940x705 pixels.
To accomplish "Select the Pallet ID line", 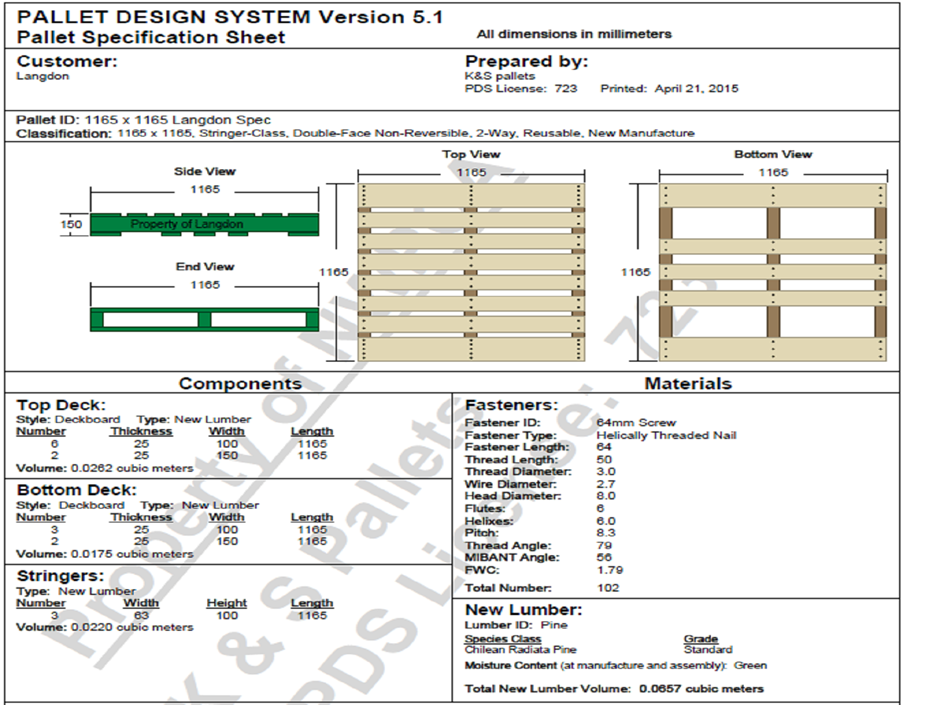I will tap(144, 120).
